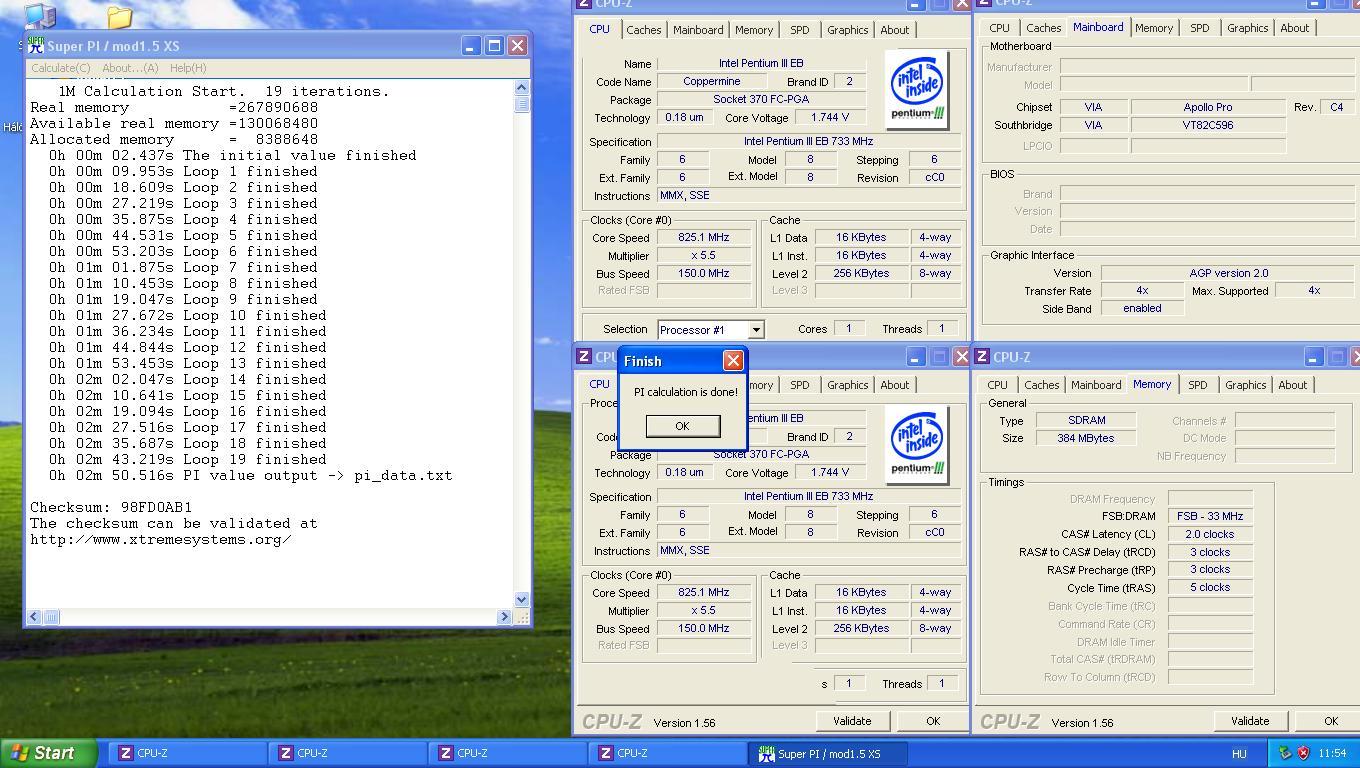Open the Windows Start menu

click(x=49, y=753)
